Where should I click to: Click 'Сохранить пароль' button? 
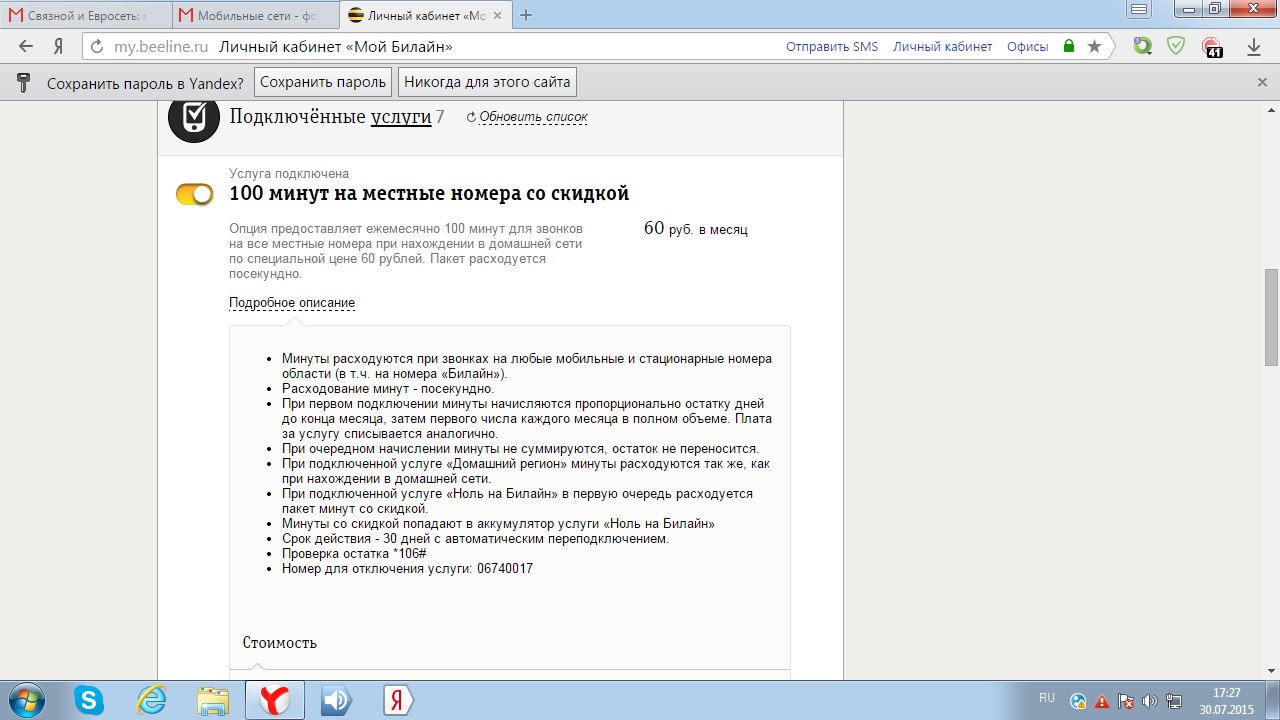tap(323, 82)
